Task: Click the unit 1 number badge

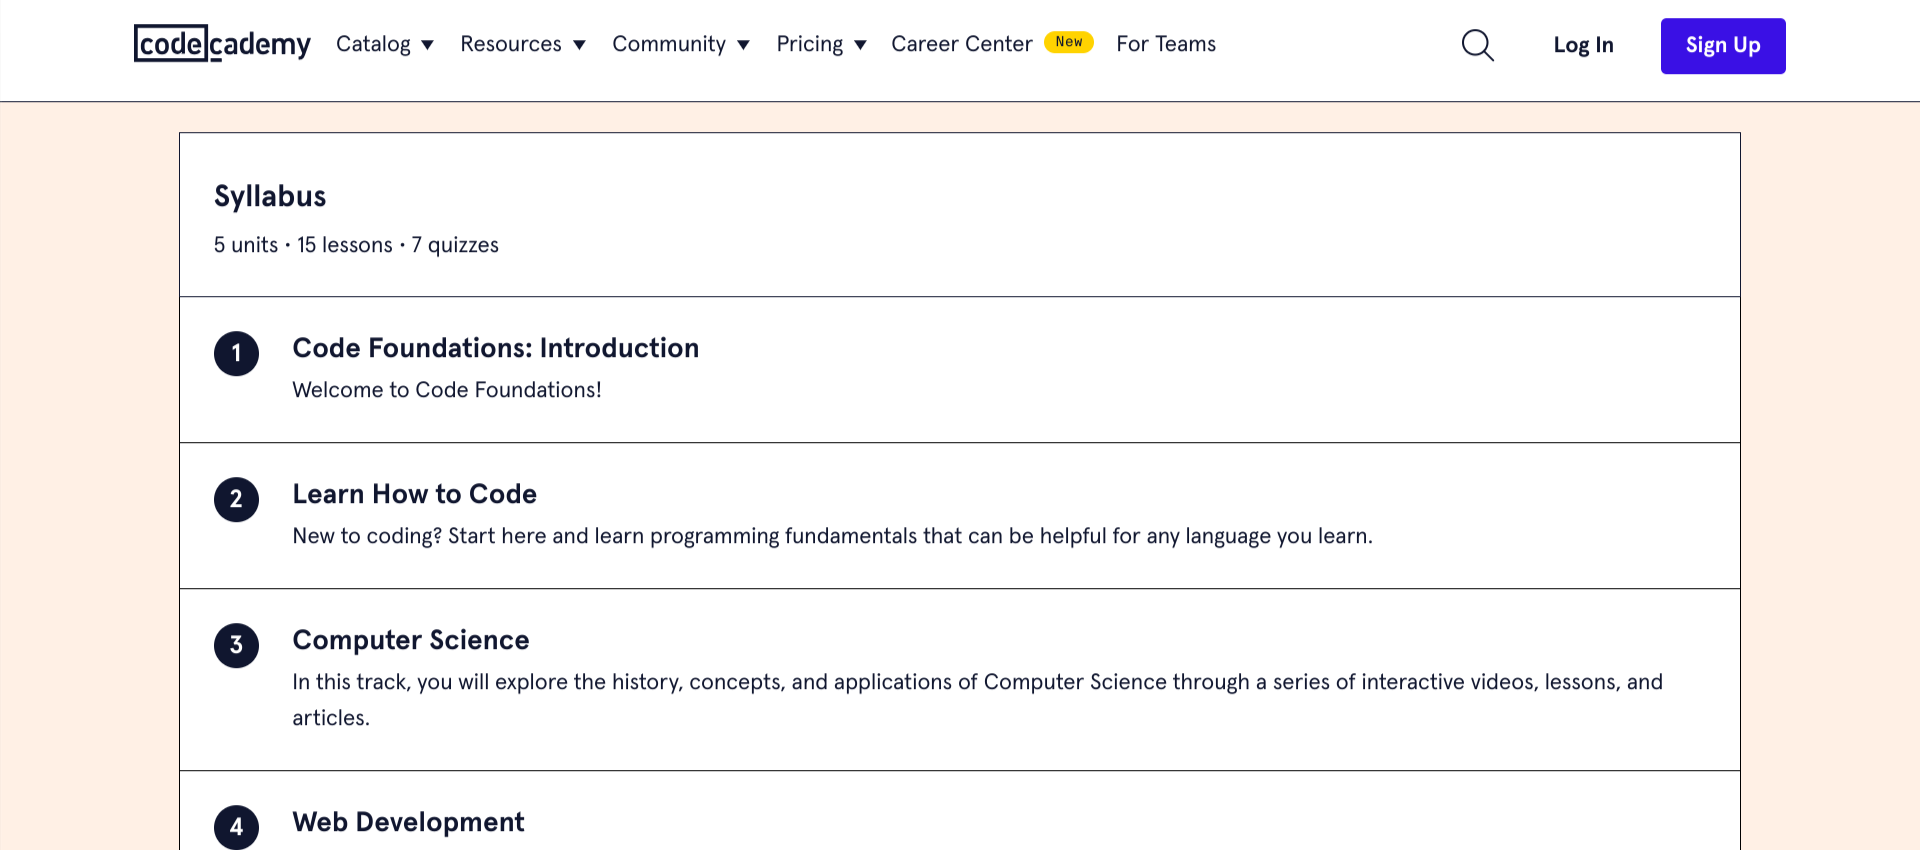Action: [x=236, y=354]
